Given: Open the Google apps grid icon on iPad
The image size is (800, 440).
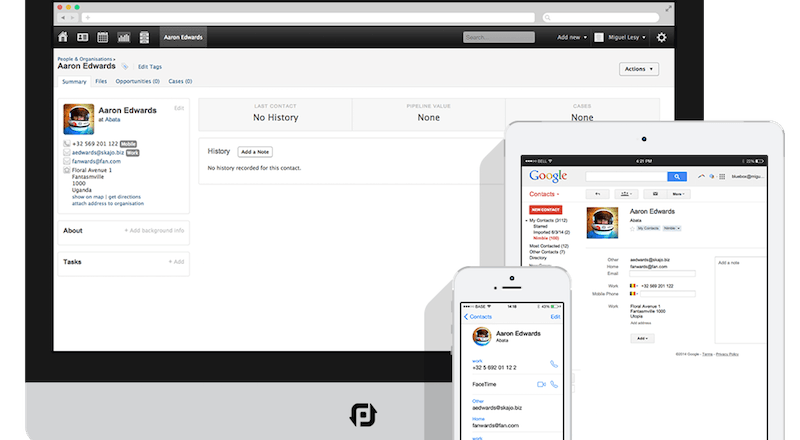Looking at the screenshot, I should 722,177.
